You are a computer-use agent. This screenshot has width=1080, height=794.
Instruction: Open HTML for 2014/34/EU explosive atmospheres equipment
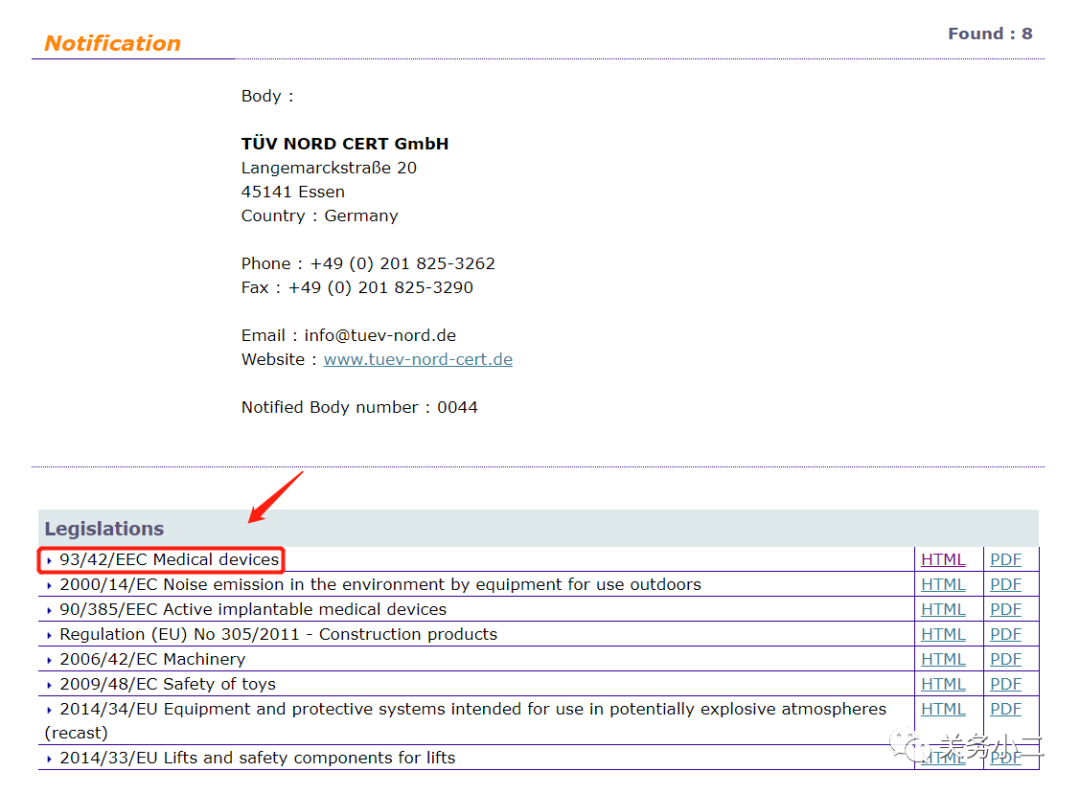pos(943,709)
